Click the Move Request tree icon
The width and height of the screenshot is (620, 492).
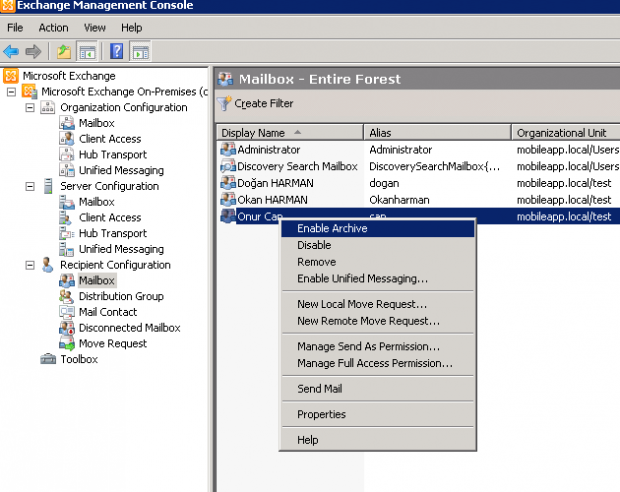coord(66,344)
